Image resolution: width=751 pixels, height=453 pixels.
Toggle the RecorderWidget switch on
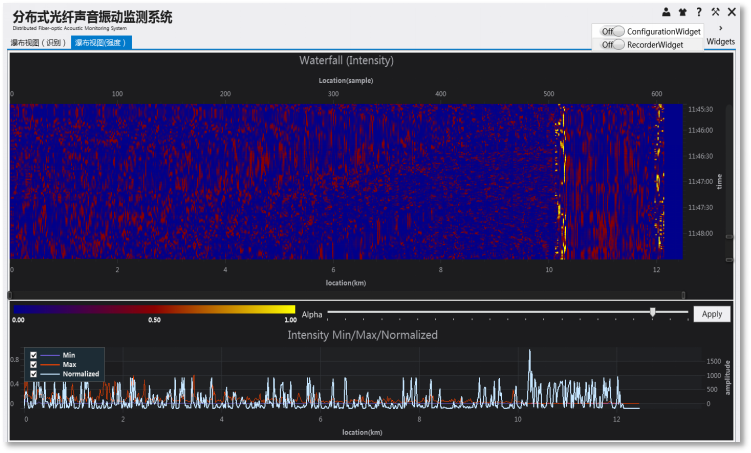coord(613,45)
